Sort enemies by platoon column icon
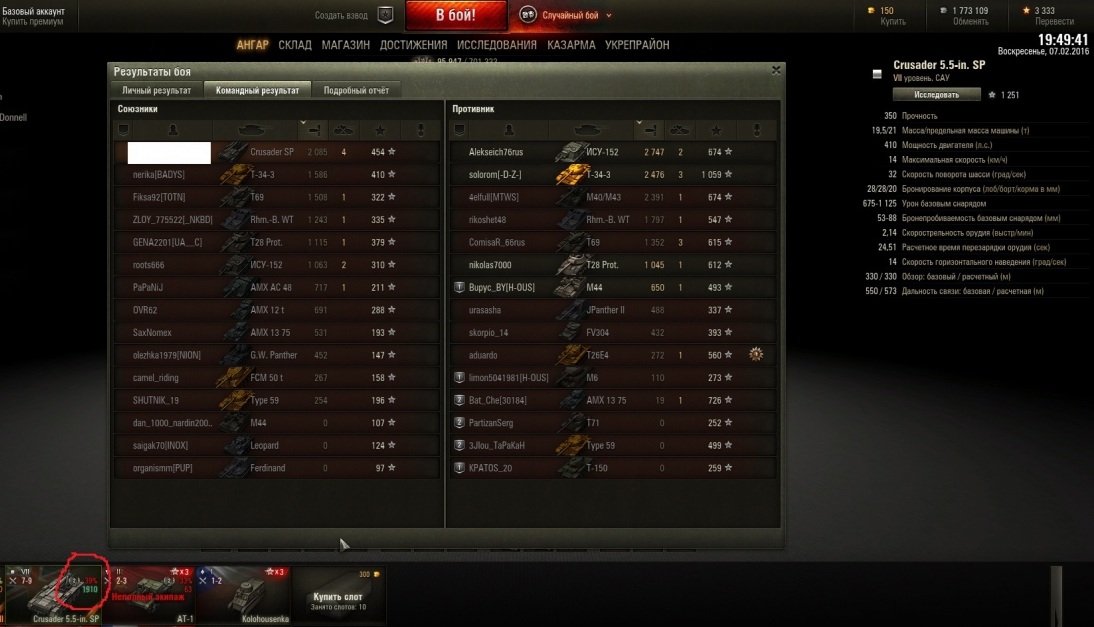 pos(459,130)
